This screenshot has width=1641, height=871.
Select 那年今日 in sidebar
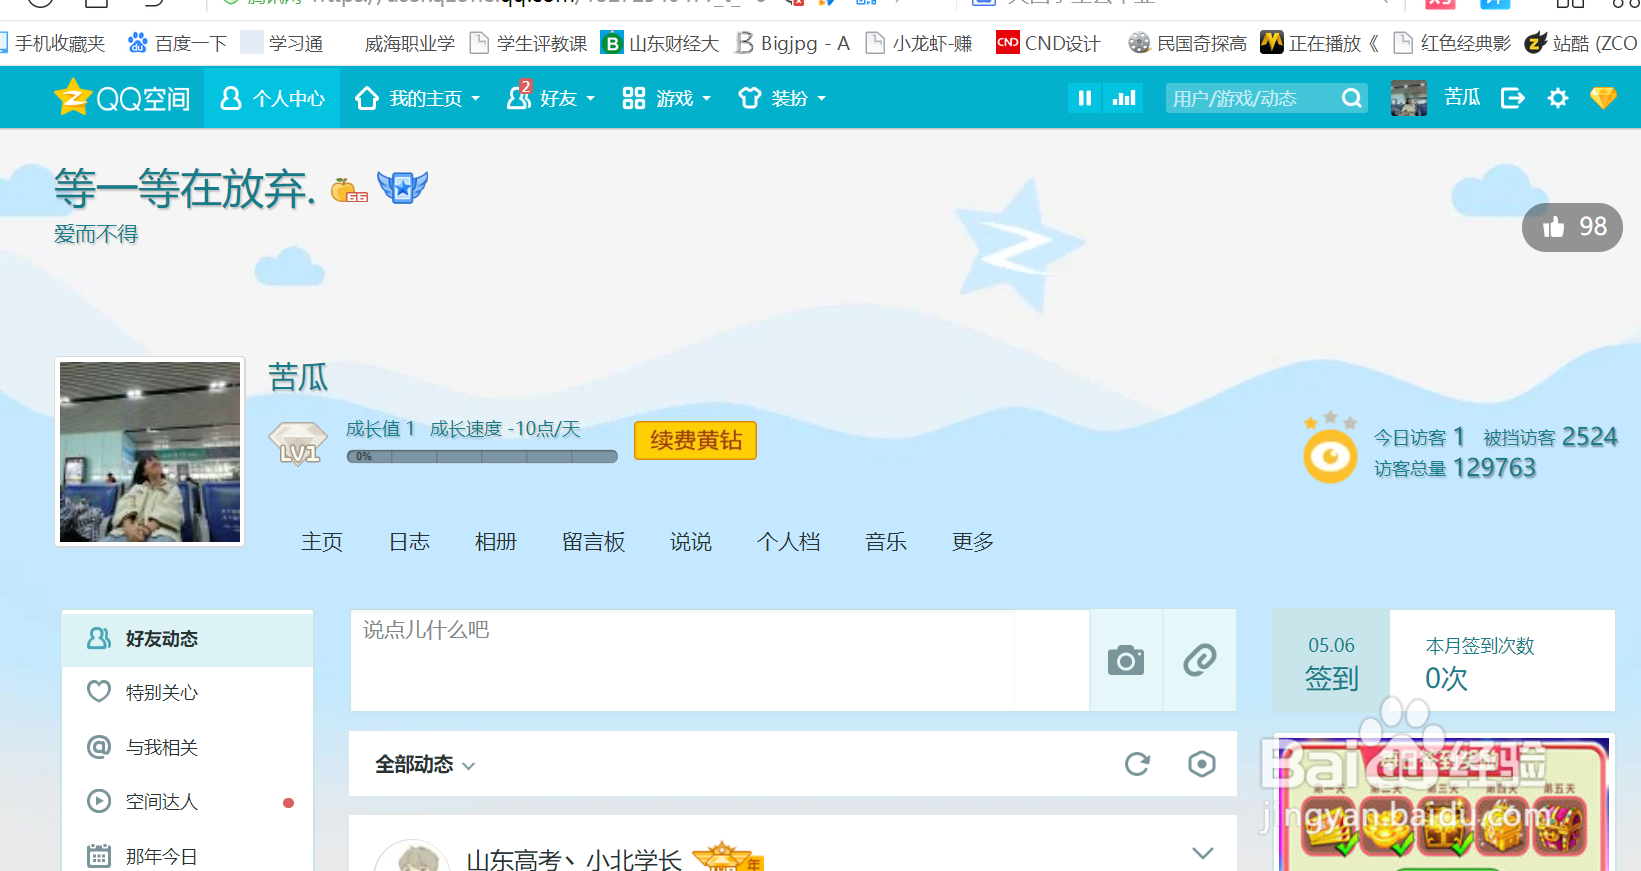(x=188, y=856)
